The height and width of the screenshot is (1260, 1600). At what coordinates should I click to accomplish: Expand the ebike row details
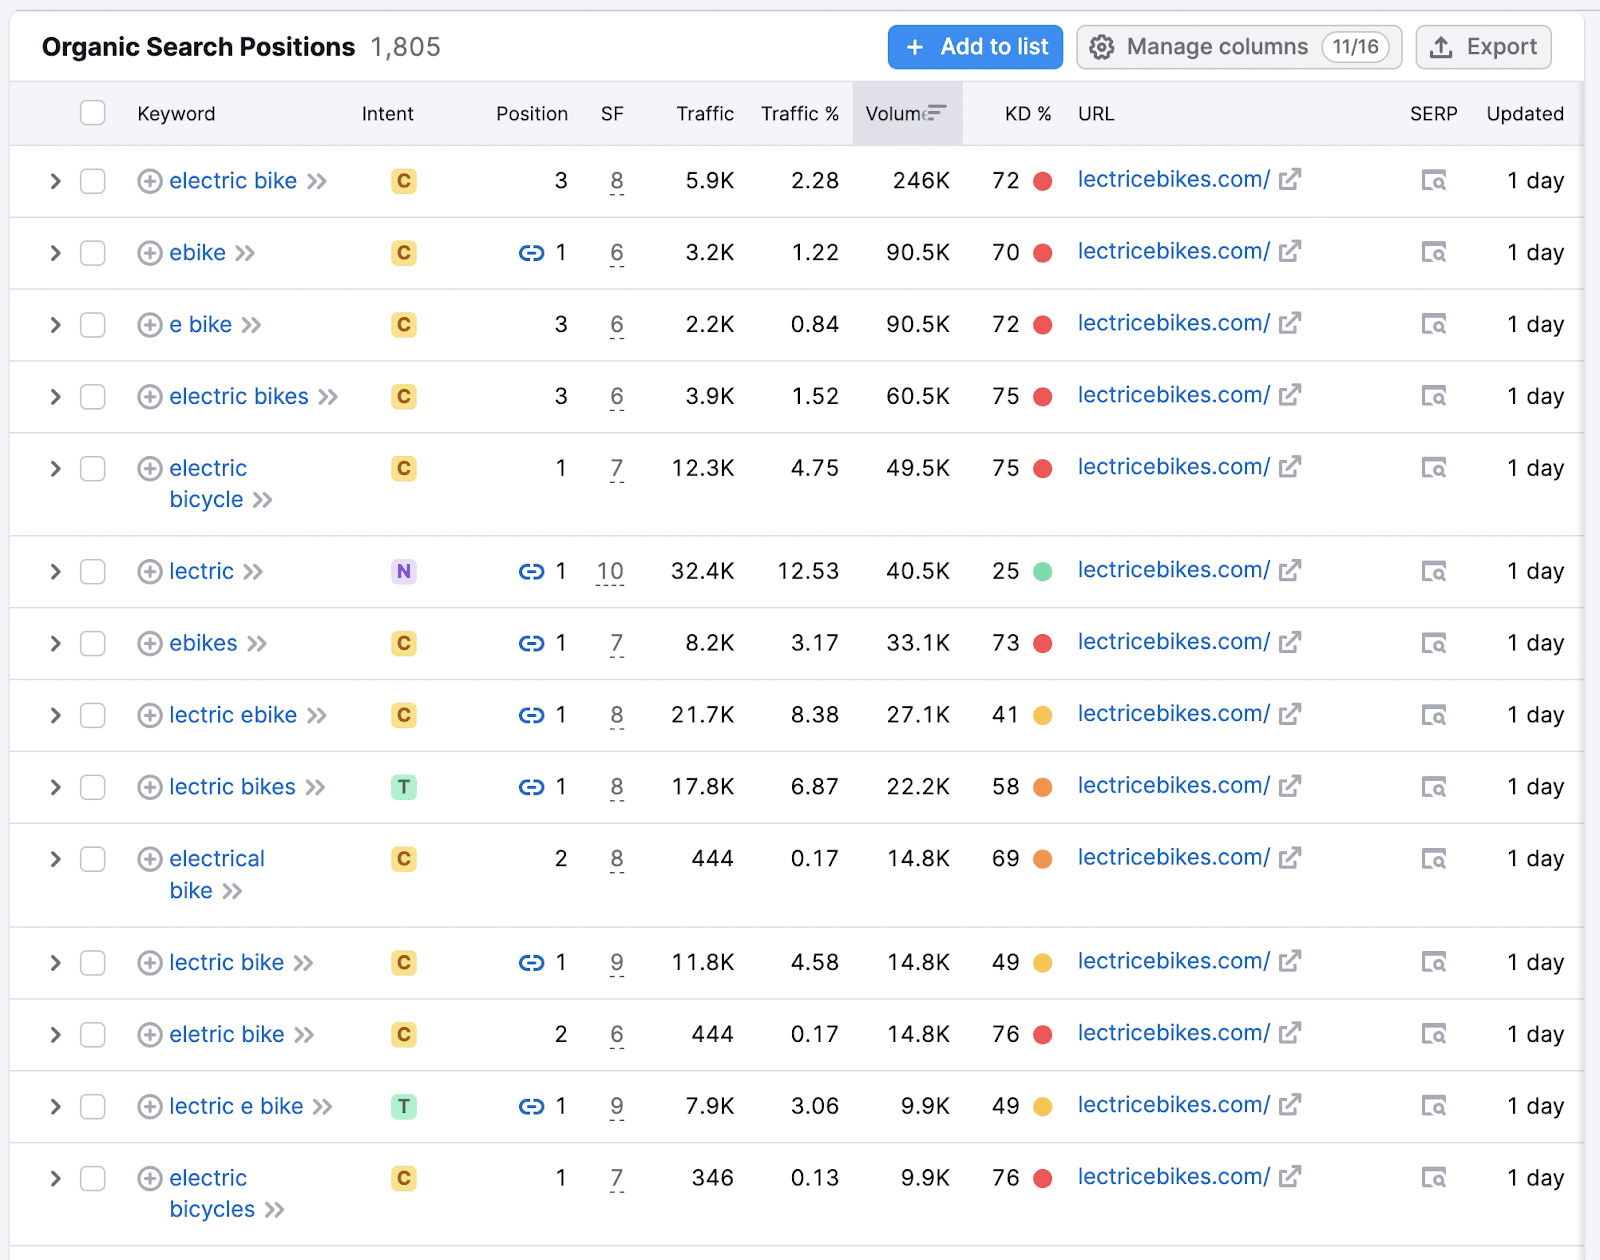(56, 253)
